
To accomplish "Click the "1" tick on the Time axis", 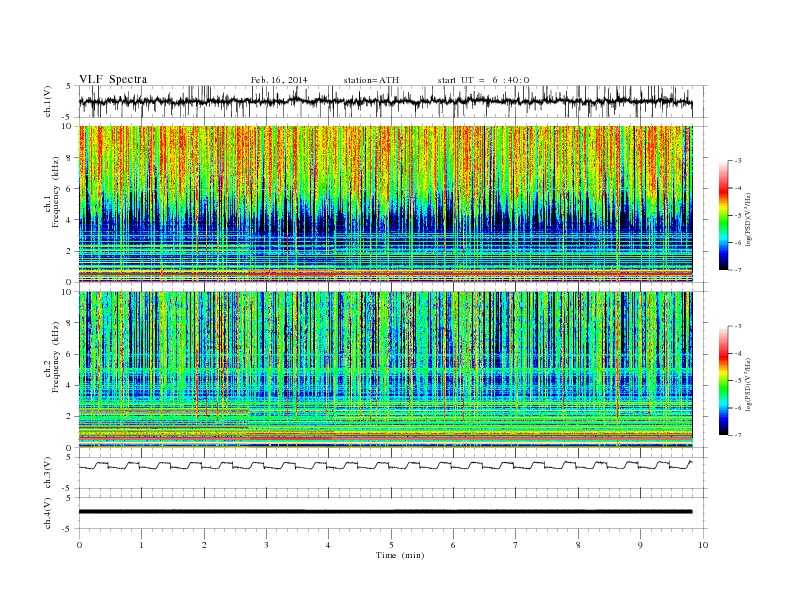I will click(141, 545).
